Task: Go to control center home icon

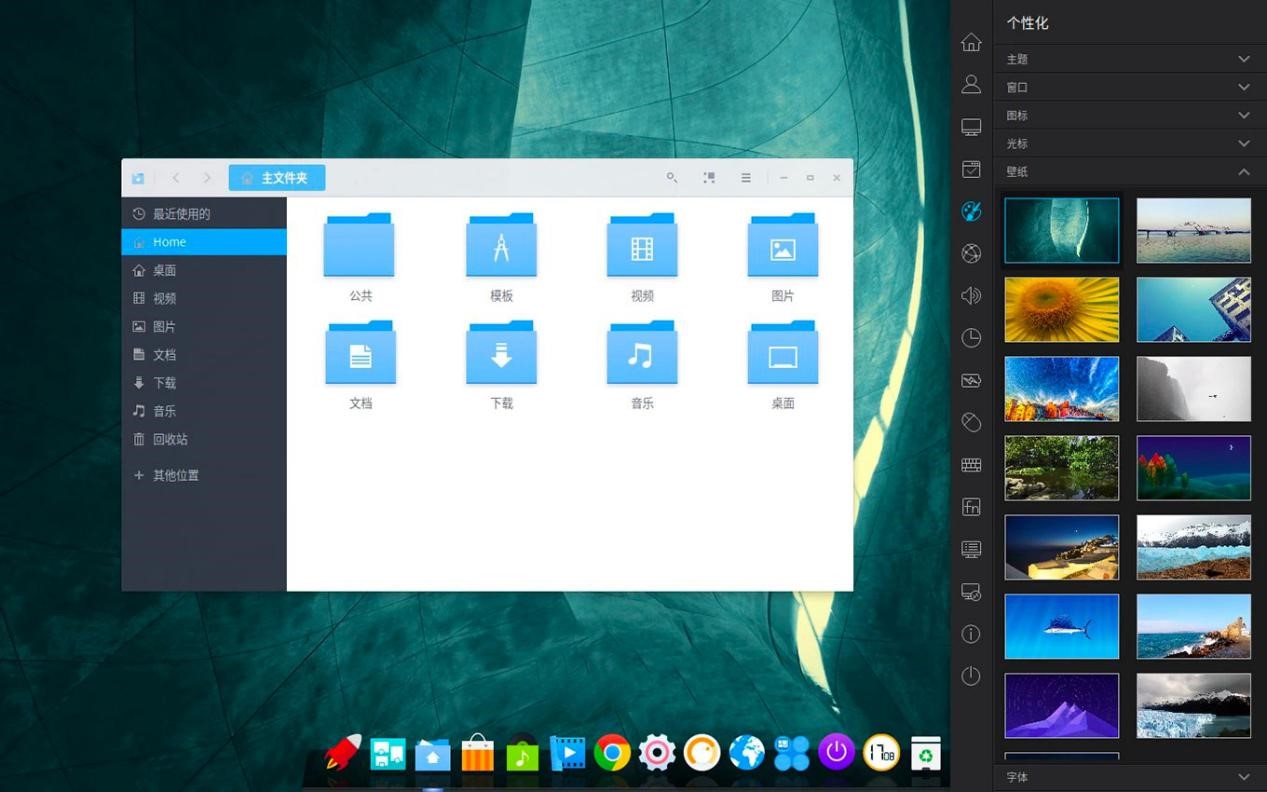Action: pyautogui.click(x=971, y=42)
